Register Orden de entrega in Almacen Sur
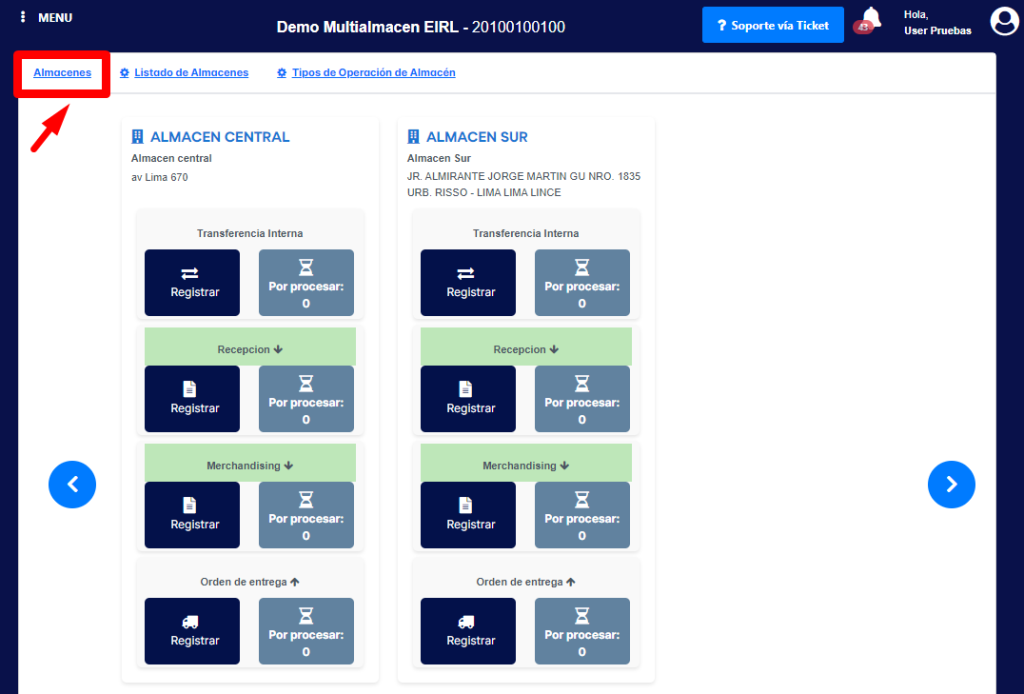Viewport: 1024px width, 694px height. coord(468,631)
